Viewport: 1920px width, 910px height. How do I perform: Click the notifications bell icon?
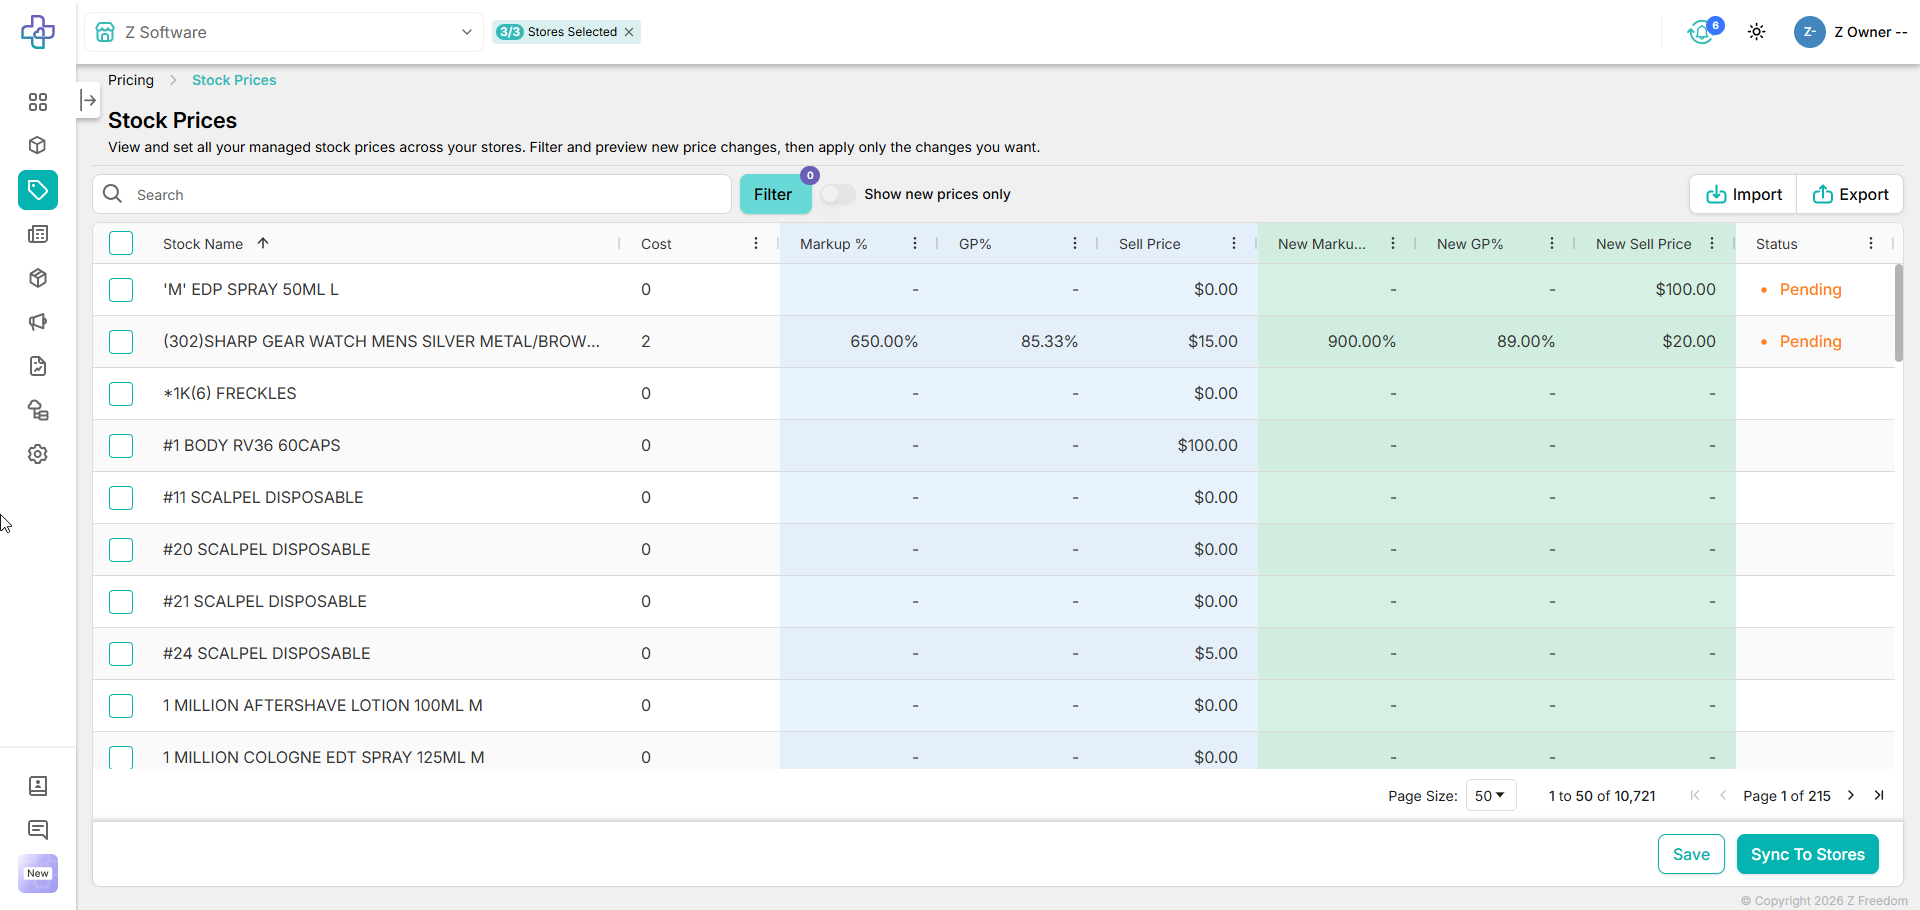[x=1701, y=33]
